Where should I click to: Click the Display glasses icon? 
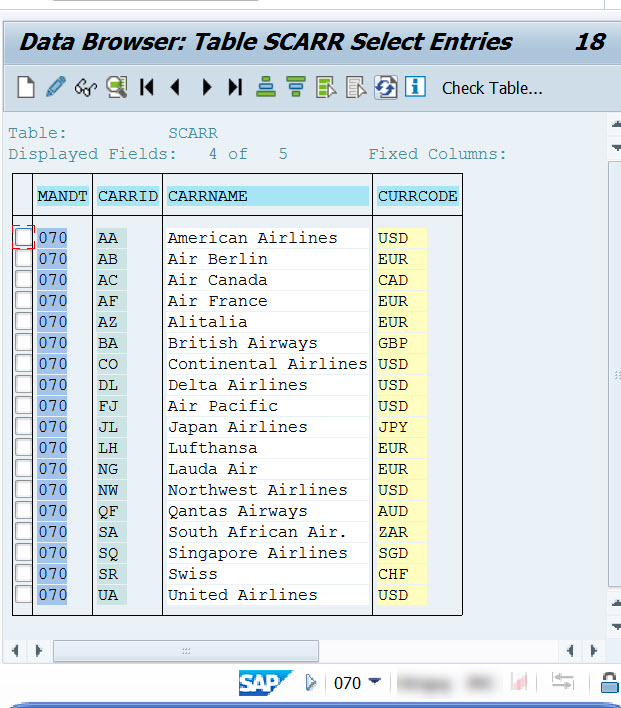(x=86, y=87)
